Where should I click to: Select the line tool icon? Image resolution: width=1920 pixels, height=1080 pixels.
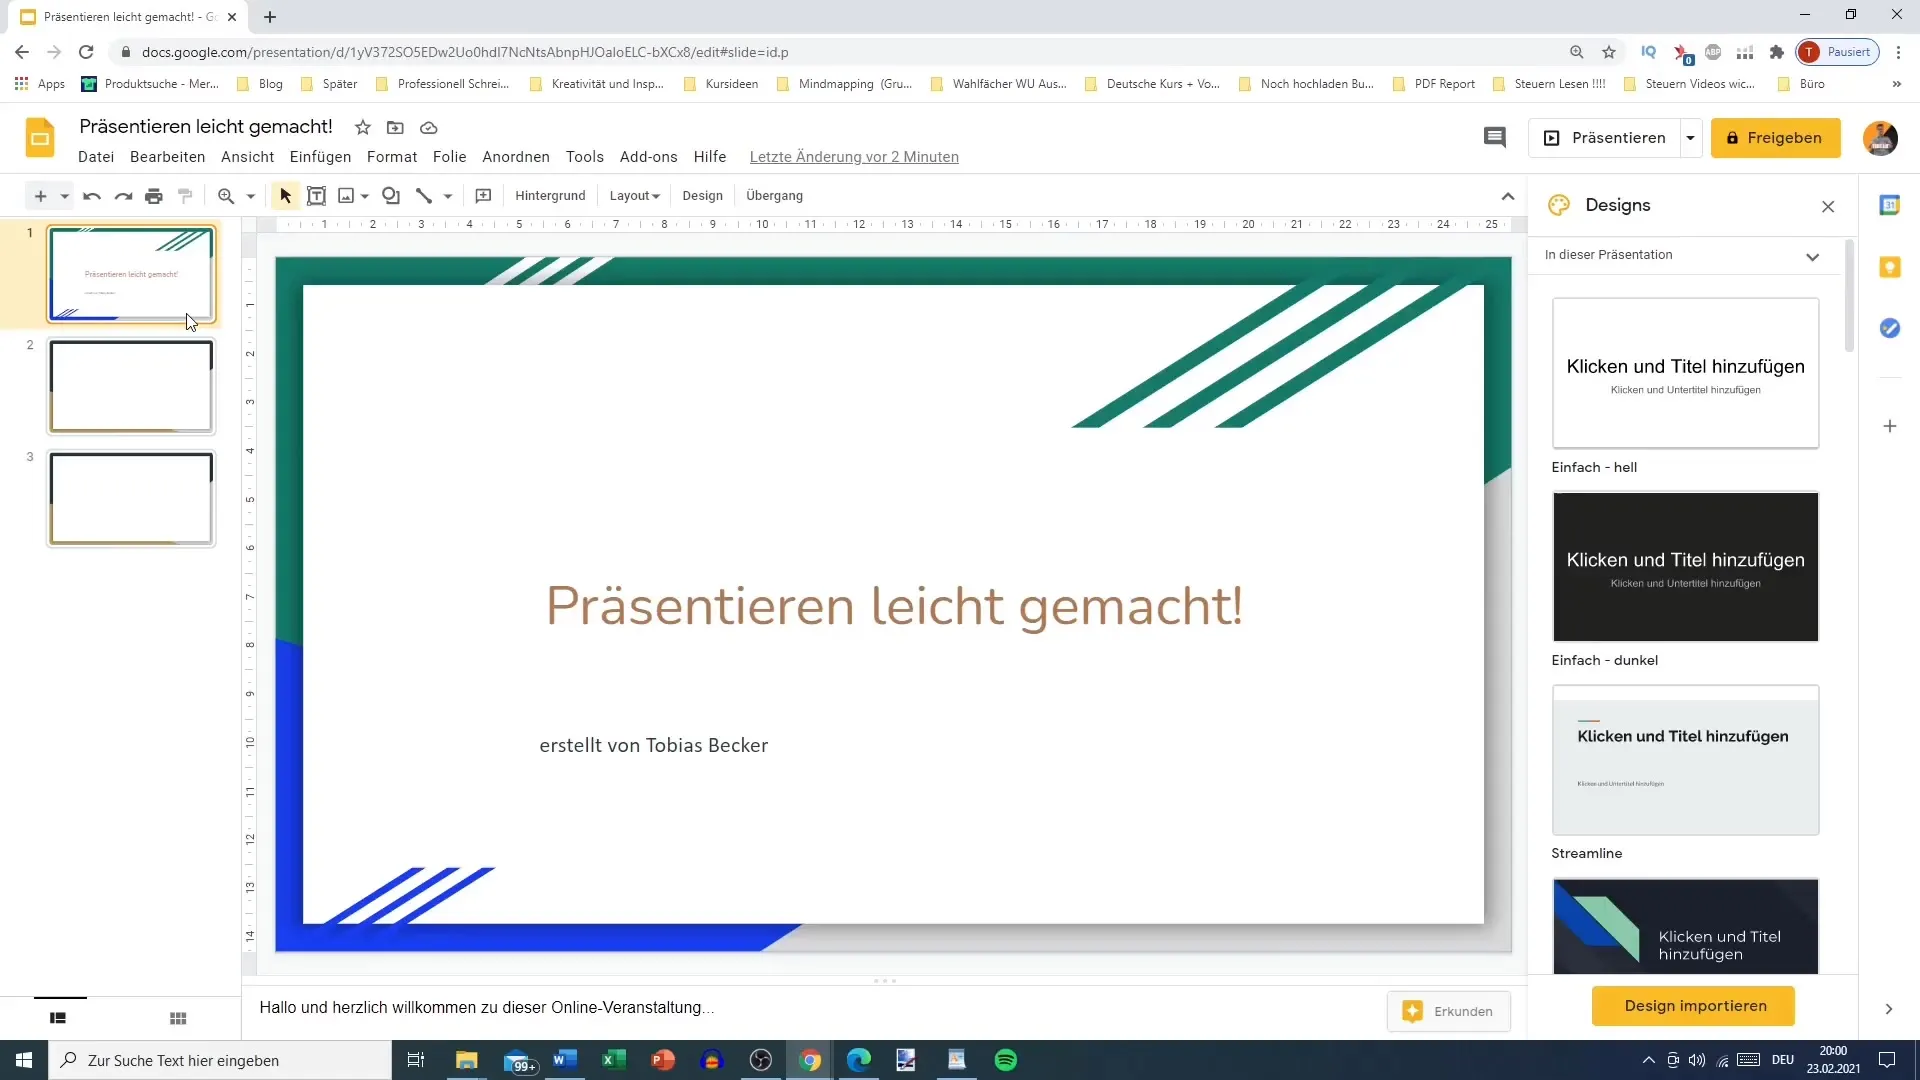(424, 196)
